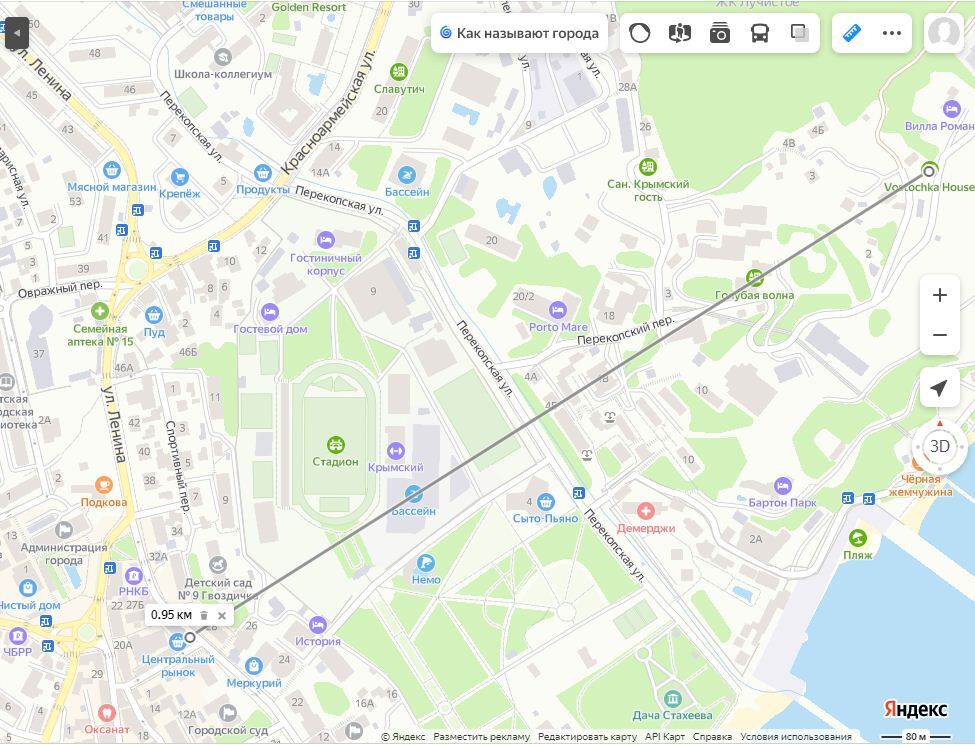Open the three-dots more options menu
975x745 pixels.
click(x=892, y=33)
